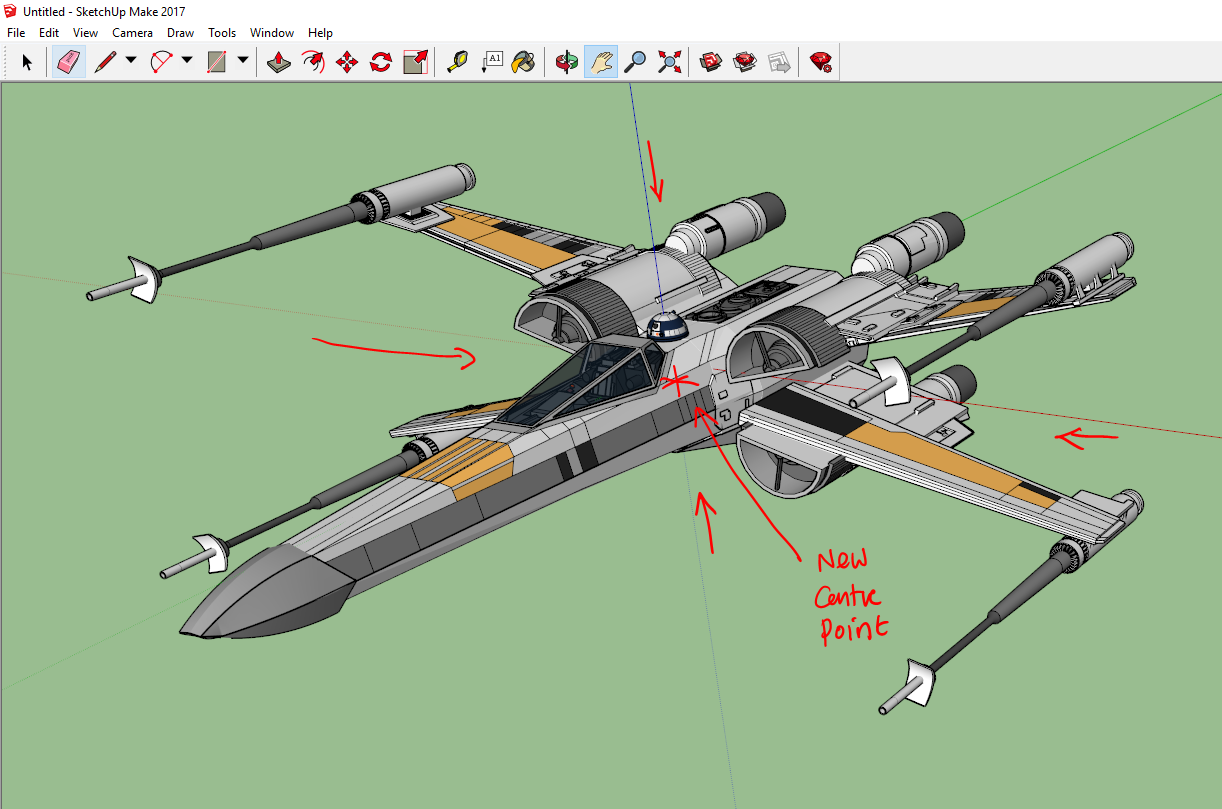Select the Move tool
Screen dimensions: 1222x809
tap(347, 62)
